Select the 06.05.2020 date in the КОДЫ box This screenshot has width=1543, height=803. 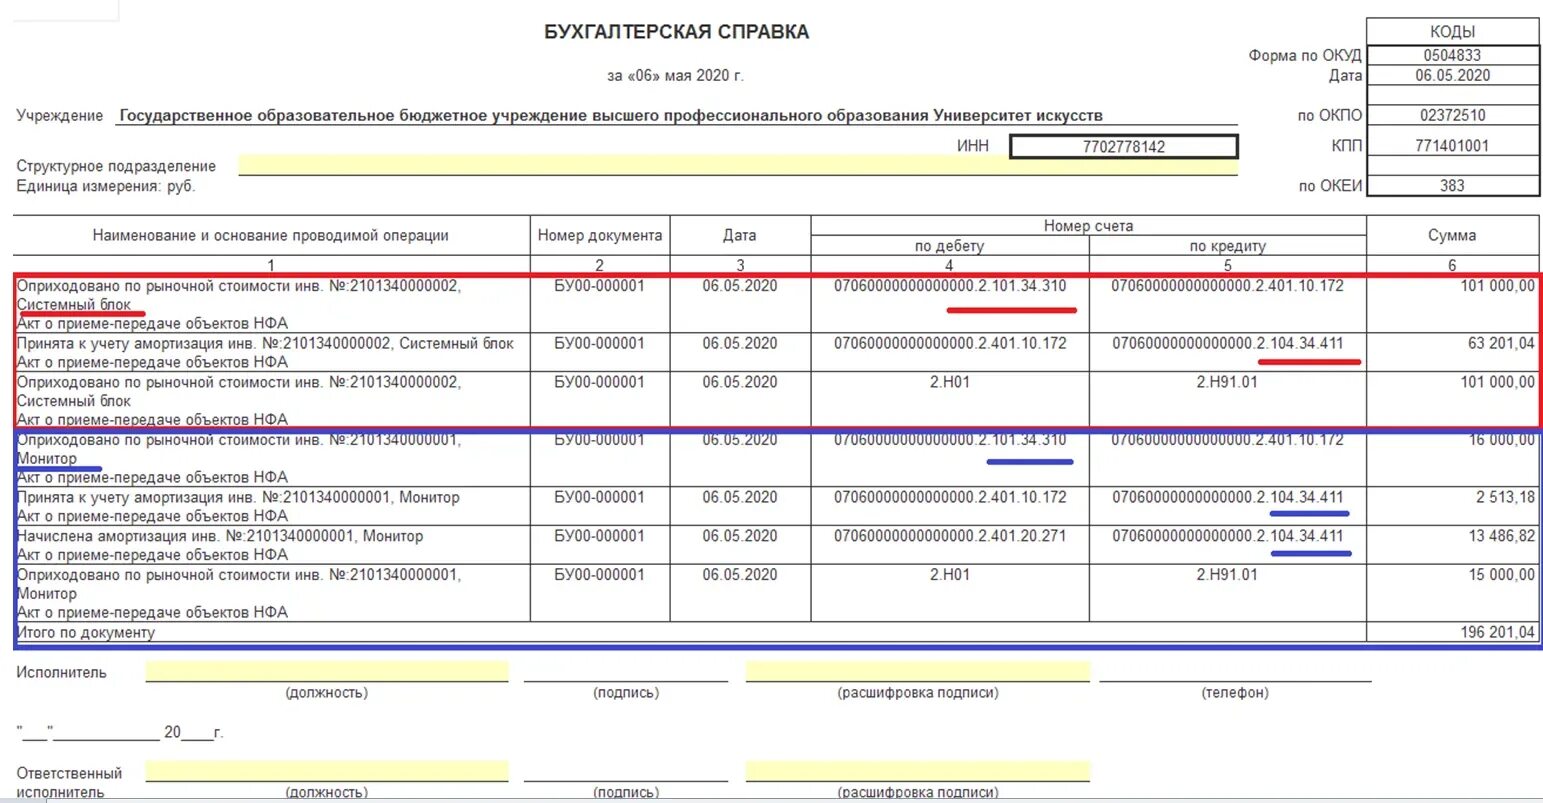tap(1452, 76)
